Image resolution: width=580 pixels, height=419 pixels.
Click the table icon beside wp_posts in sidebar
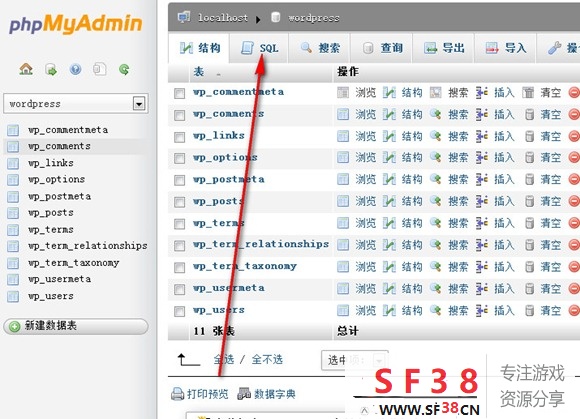[13, 213]
